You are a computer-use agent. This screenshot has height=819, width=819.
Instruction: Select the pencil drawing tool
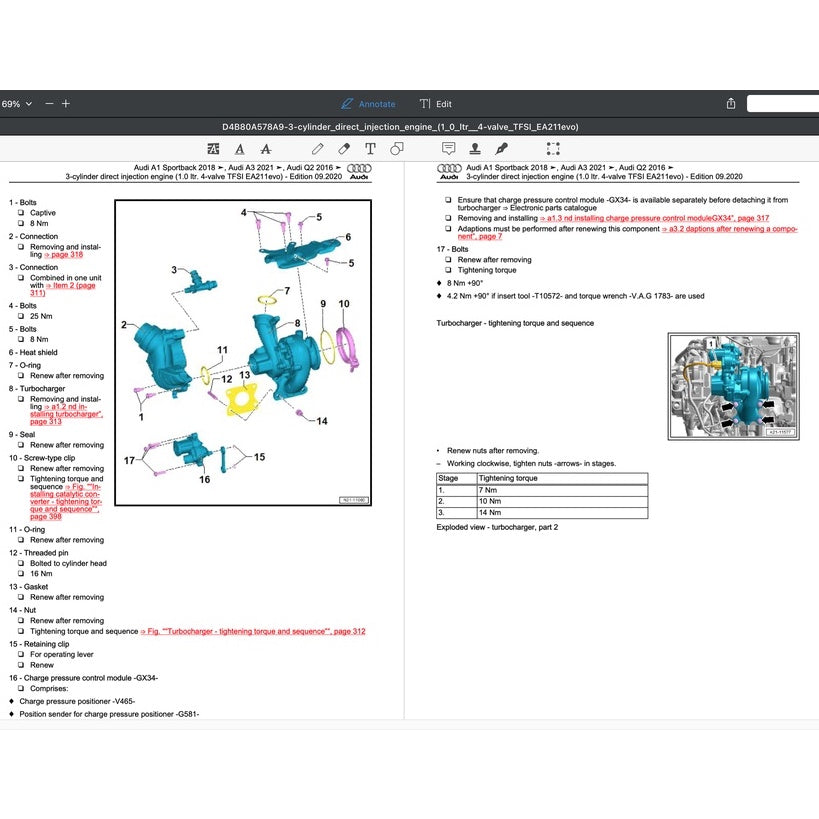coord(318,149)
